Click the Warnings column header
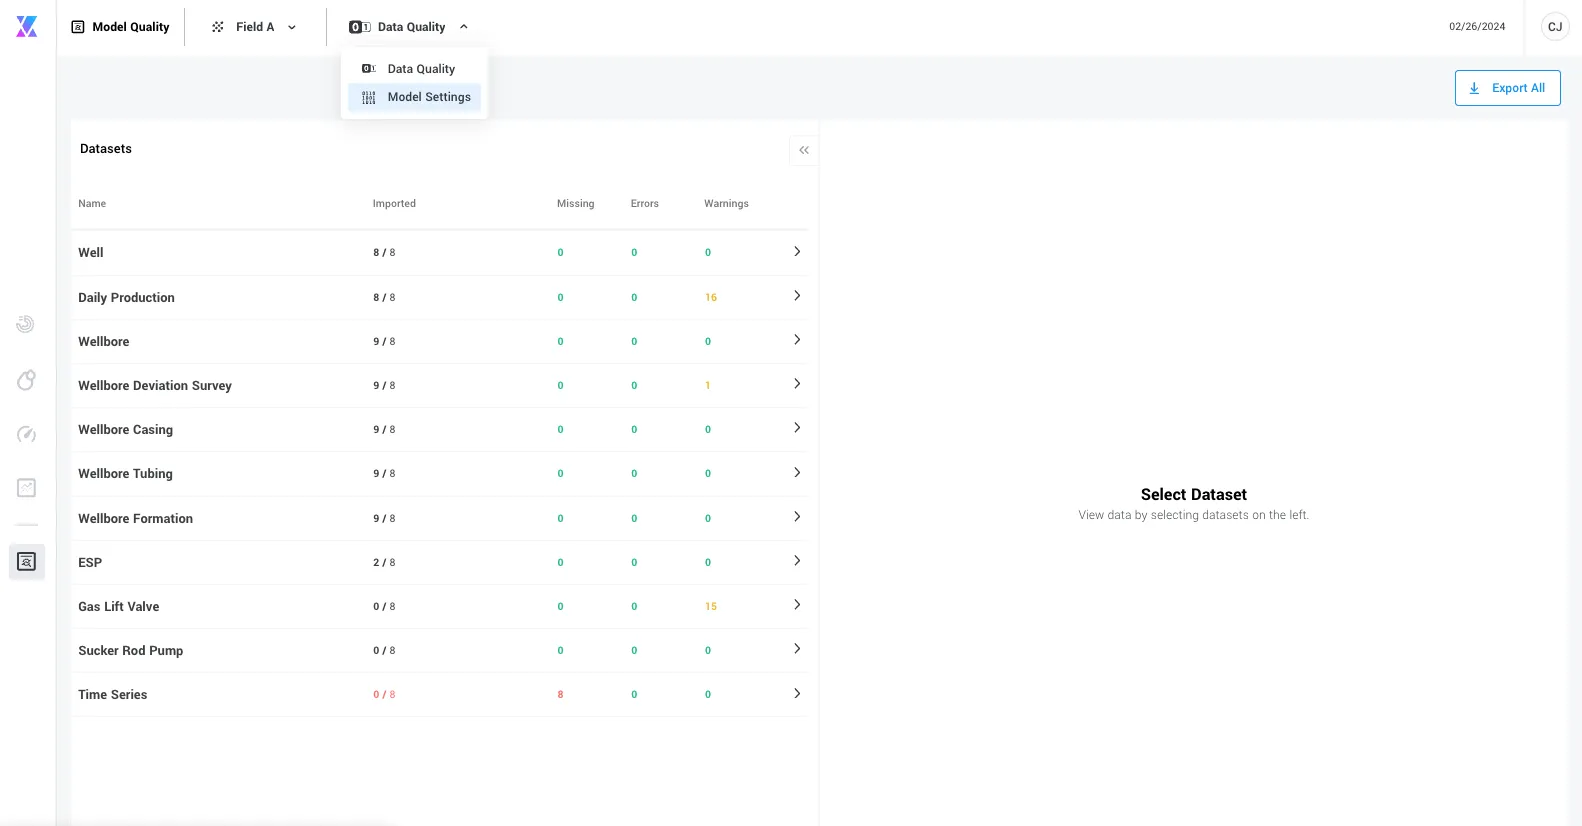Image resolution: width=1582 pixels, height=826 pixels. coord(726,204)
